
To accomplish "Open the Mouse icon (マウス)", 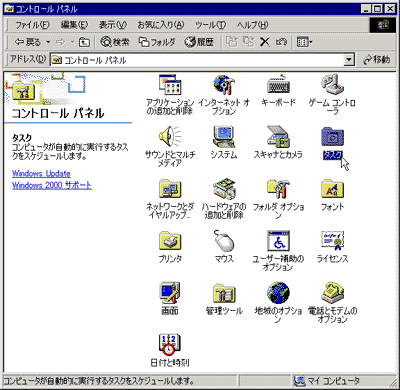I will [x=224, y=241].
